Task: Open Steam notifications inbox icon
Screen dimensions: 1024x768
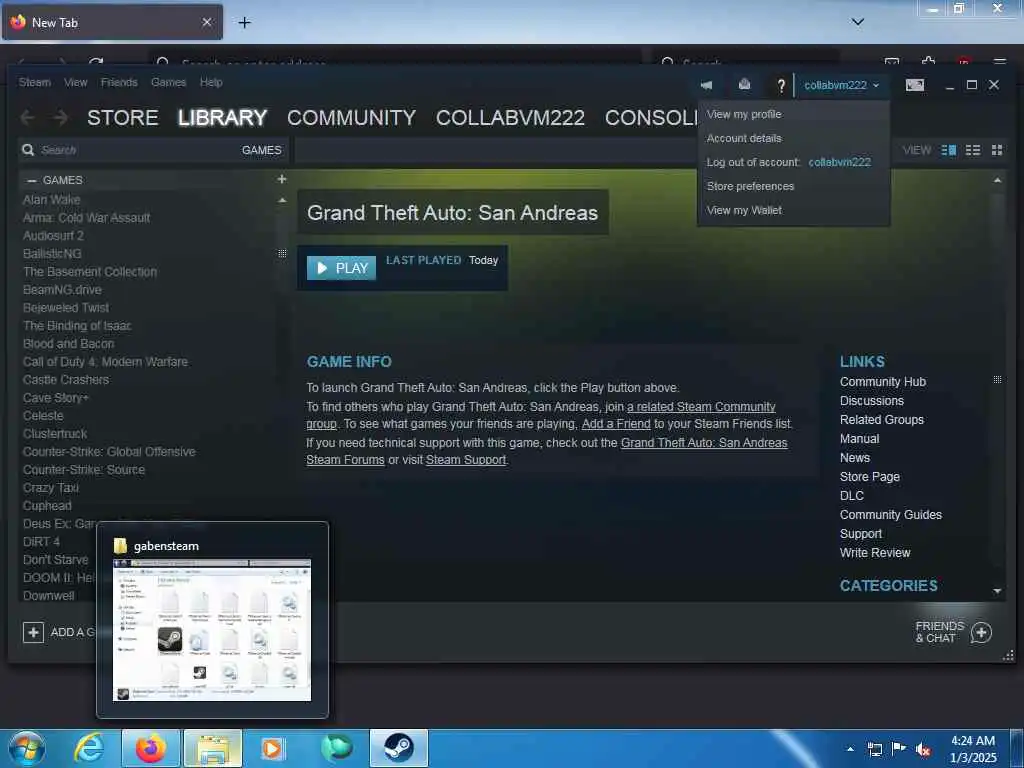Action: click(744, 84)
